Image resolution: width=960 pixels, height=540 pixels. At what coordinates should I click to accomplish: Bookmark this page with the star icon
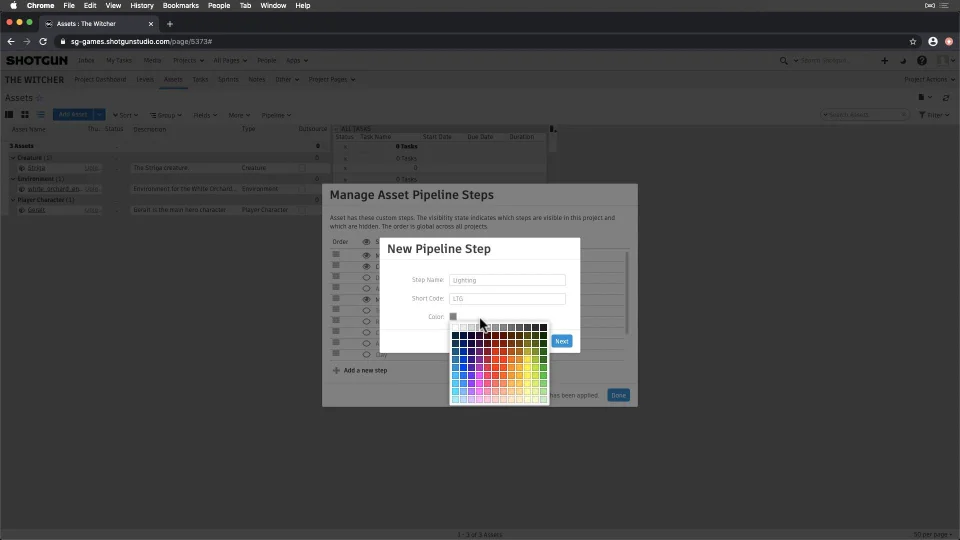tap(913, 42)
